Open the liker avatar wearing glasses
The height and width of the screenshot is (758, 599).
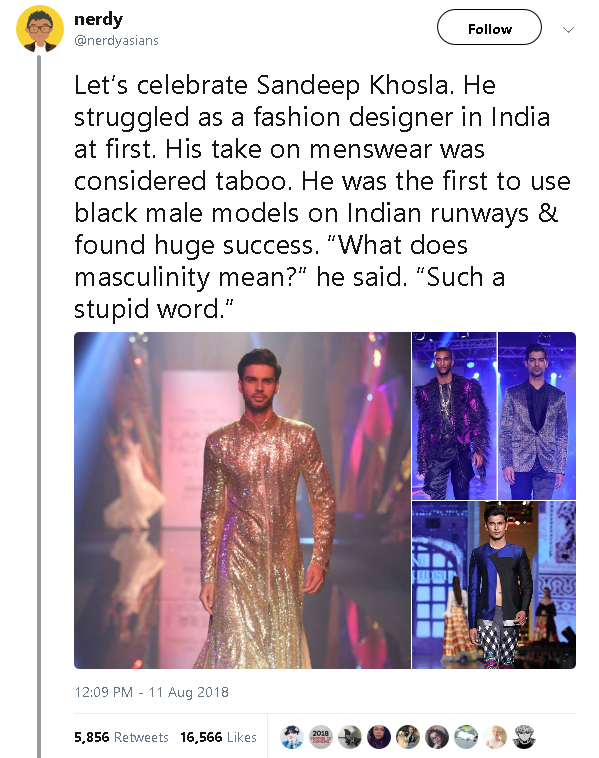click(437, 737)
